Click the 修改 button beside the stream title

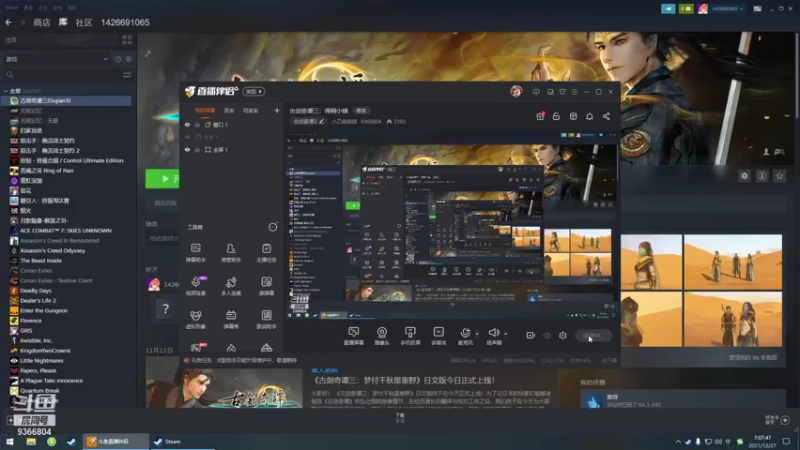(361, 111)
